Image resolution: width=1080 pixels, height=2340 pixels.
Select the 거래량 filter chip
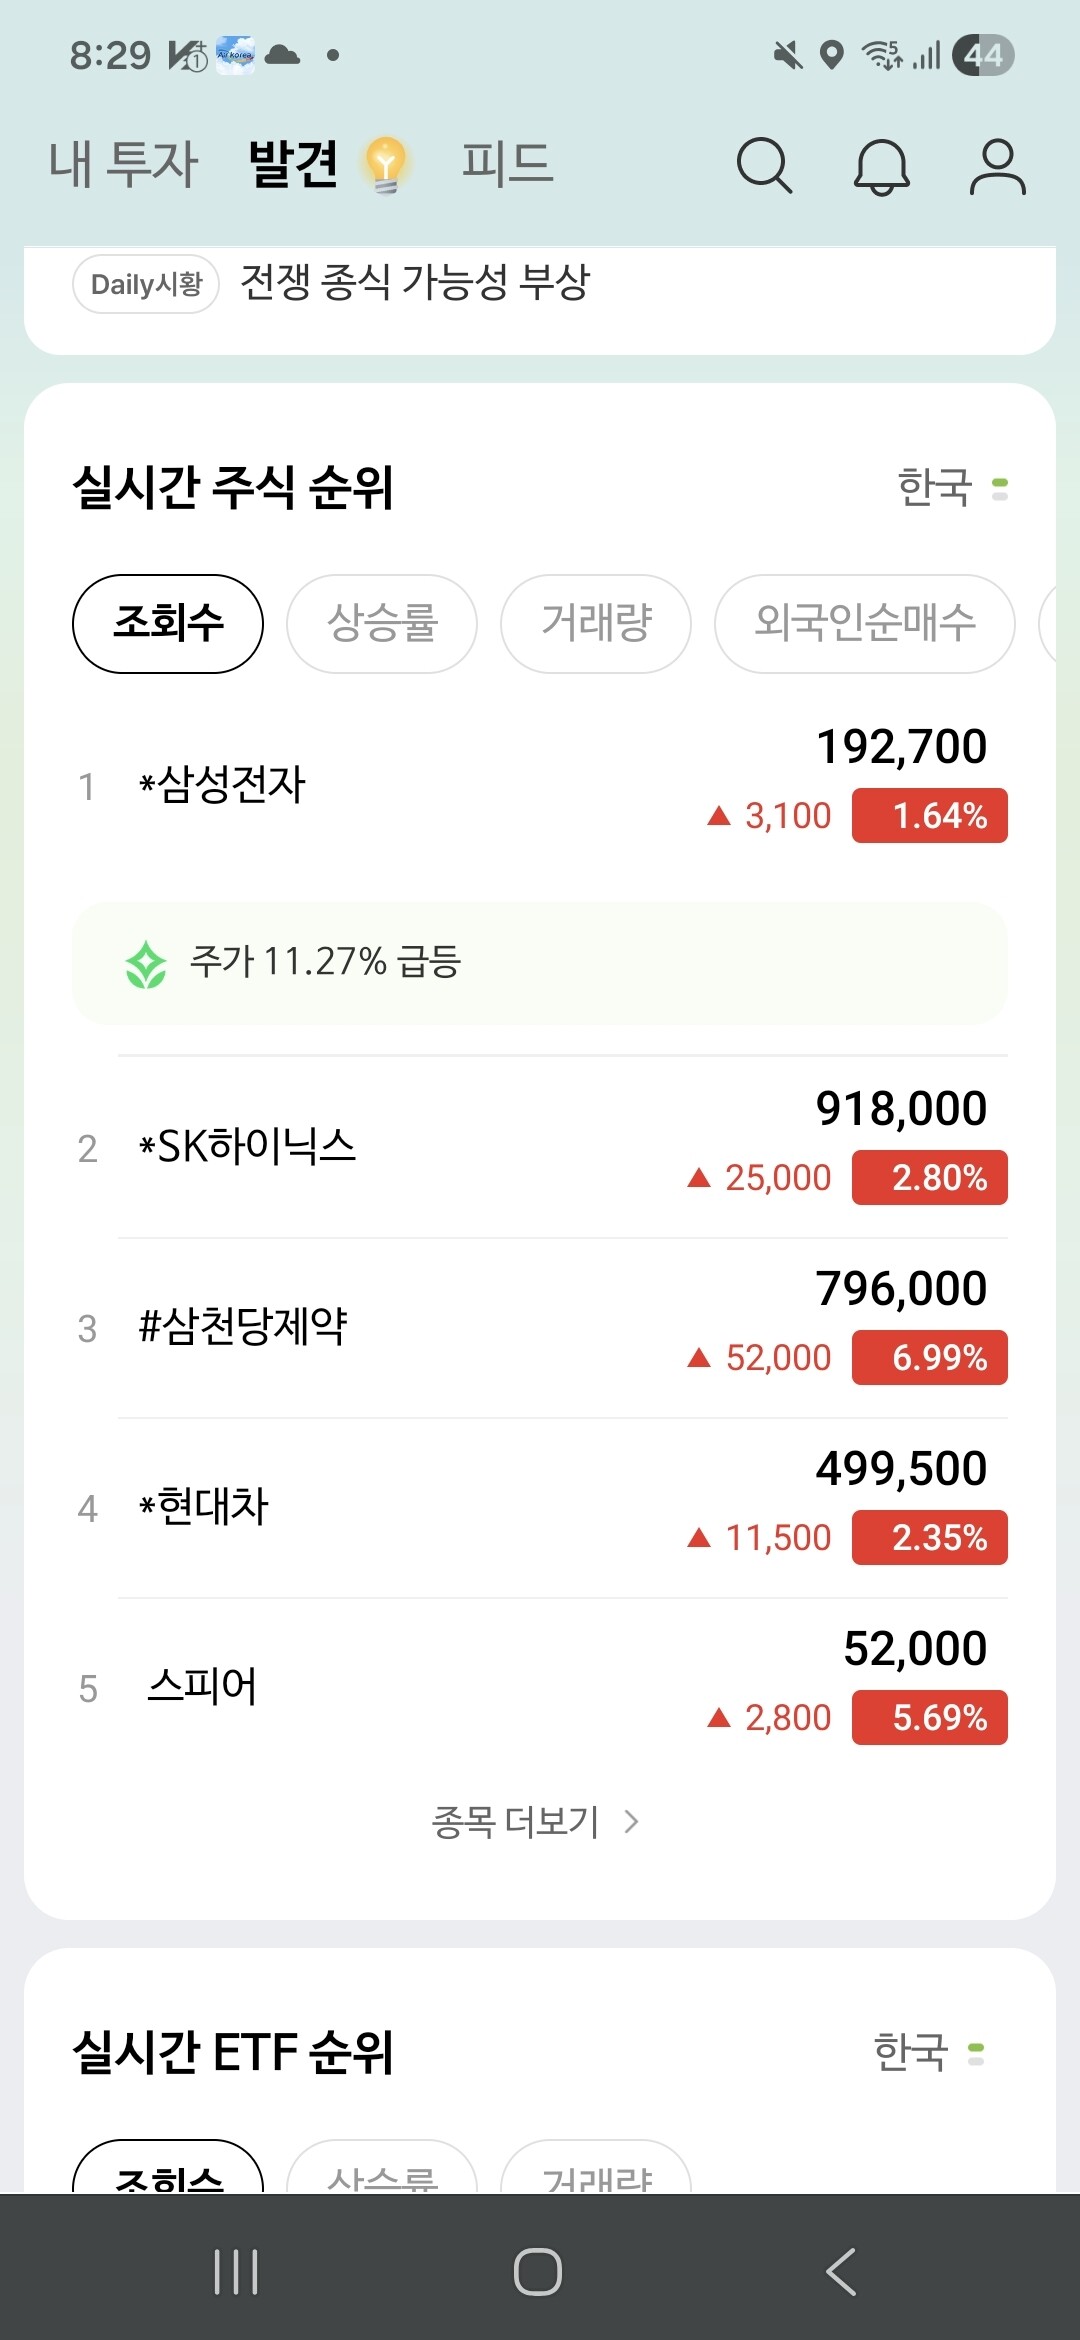(596, 624)
